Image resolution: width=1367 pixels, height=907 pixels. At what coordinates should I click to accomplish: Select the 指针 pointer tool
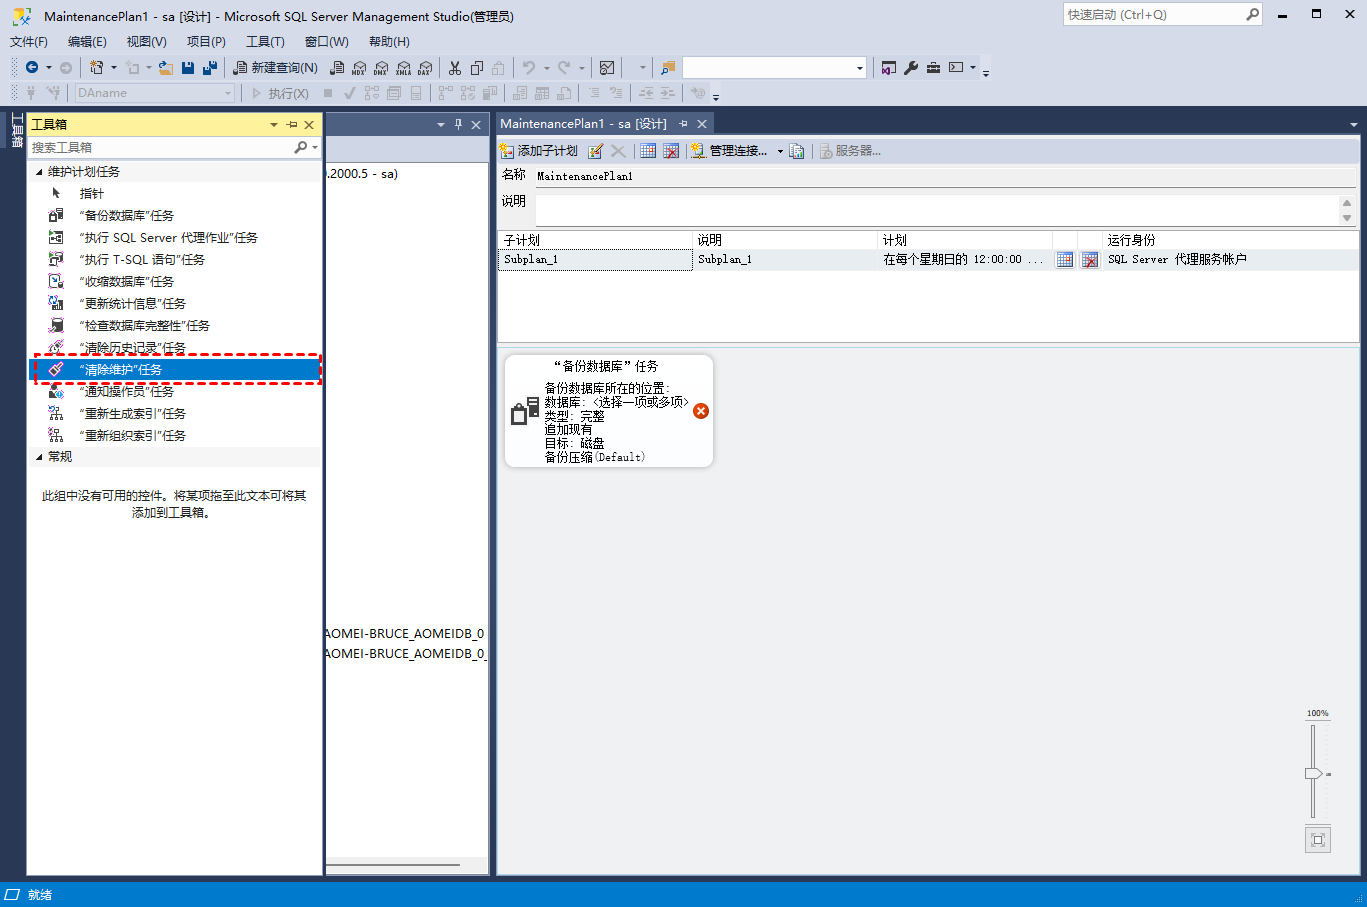175,194
